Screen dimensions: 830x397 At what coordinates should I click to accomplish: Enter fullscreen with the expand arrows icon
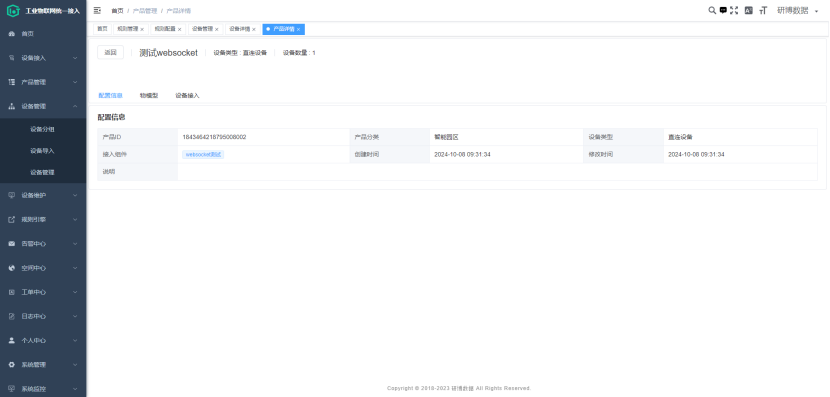tap(734, 10)
